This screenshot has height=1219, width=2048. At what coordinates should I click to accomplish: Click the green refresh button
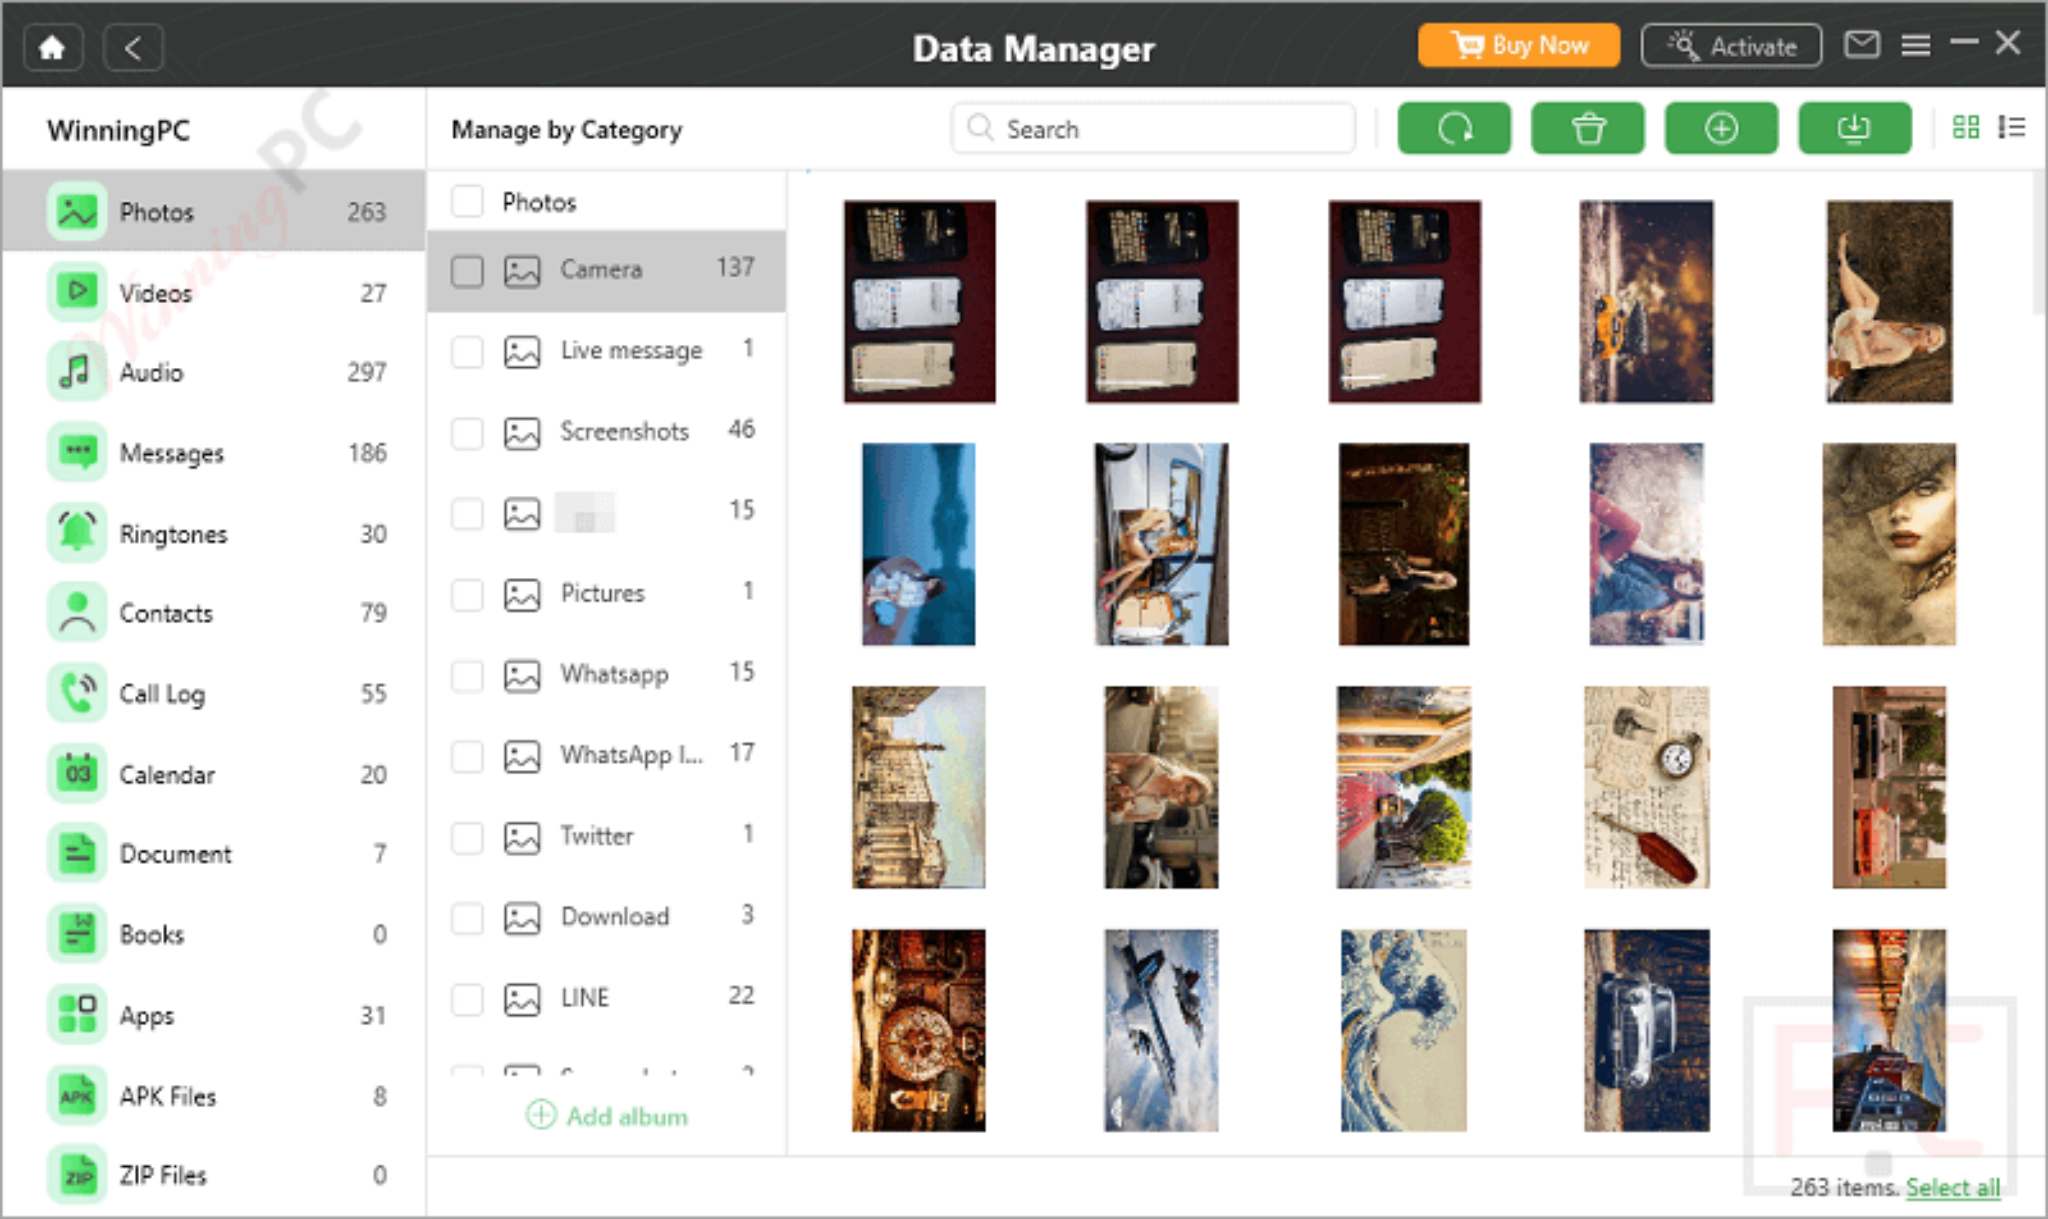pos(1454,128)
